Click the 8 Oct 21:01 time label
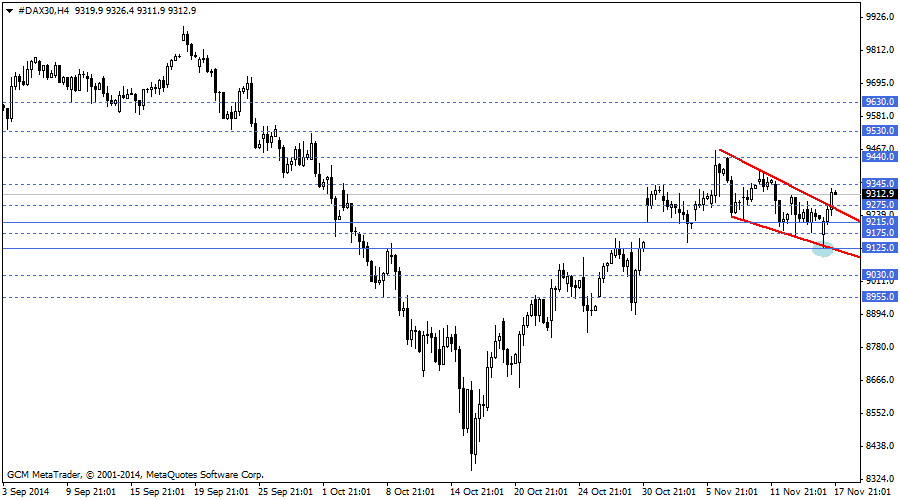This screenshot has width=900, height=500. click(410, 492)
